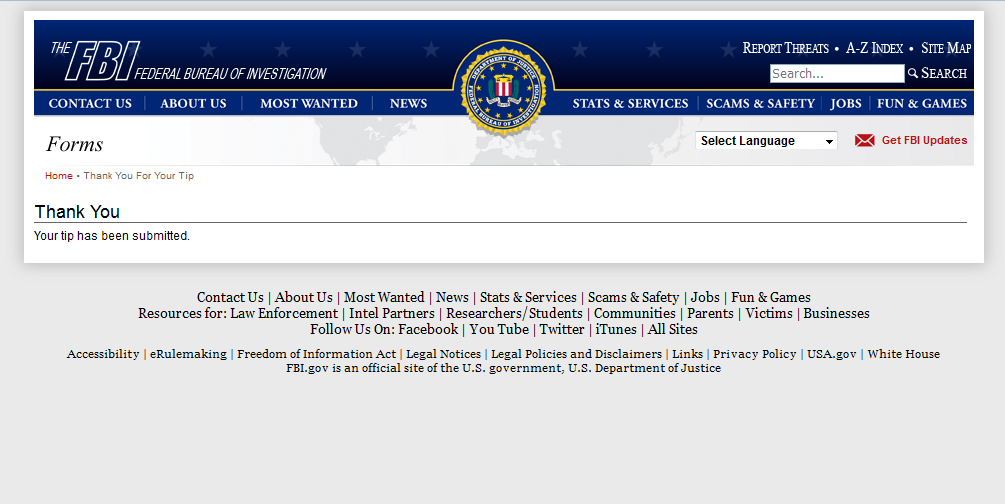
Task: Visit the Site Map link
Action: click(946, 48)
